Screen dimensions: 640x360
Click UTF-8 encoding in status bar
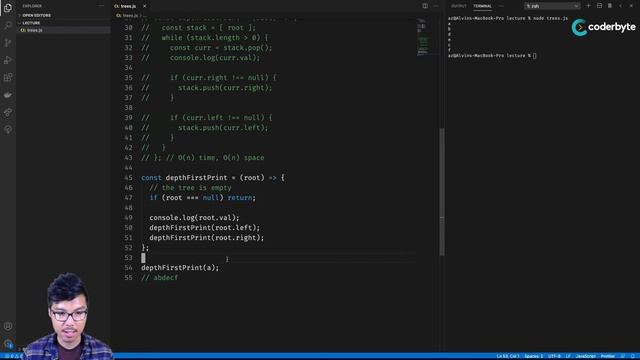coord(554,356)
